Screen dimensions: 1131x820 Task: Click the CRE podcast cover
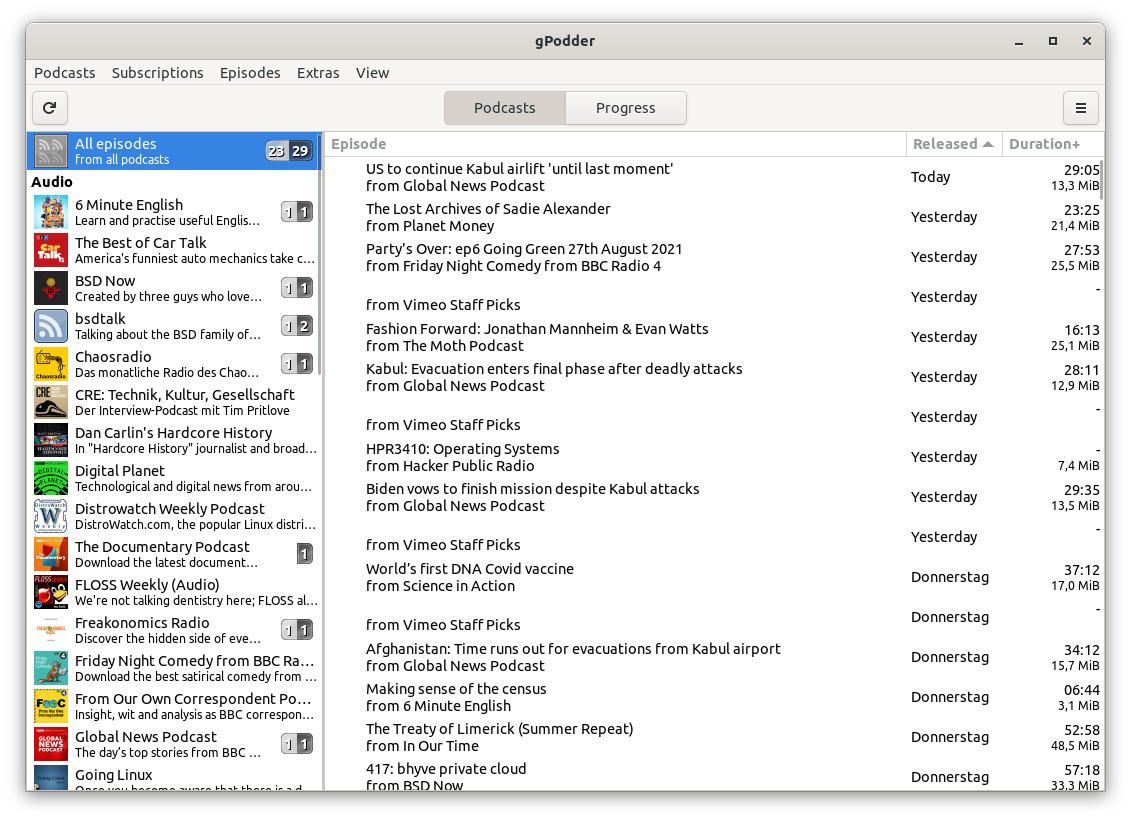click(51, 402)
